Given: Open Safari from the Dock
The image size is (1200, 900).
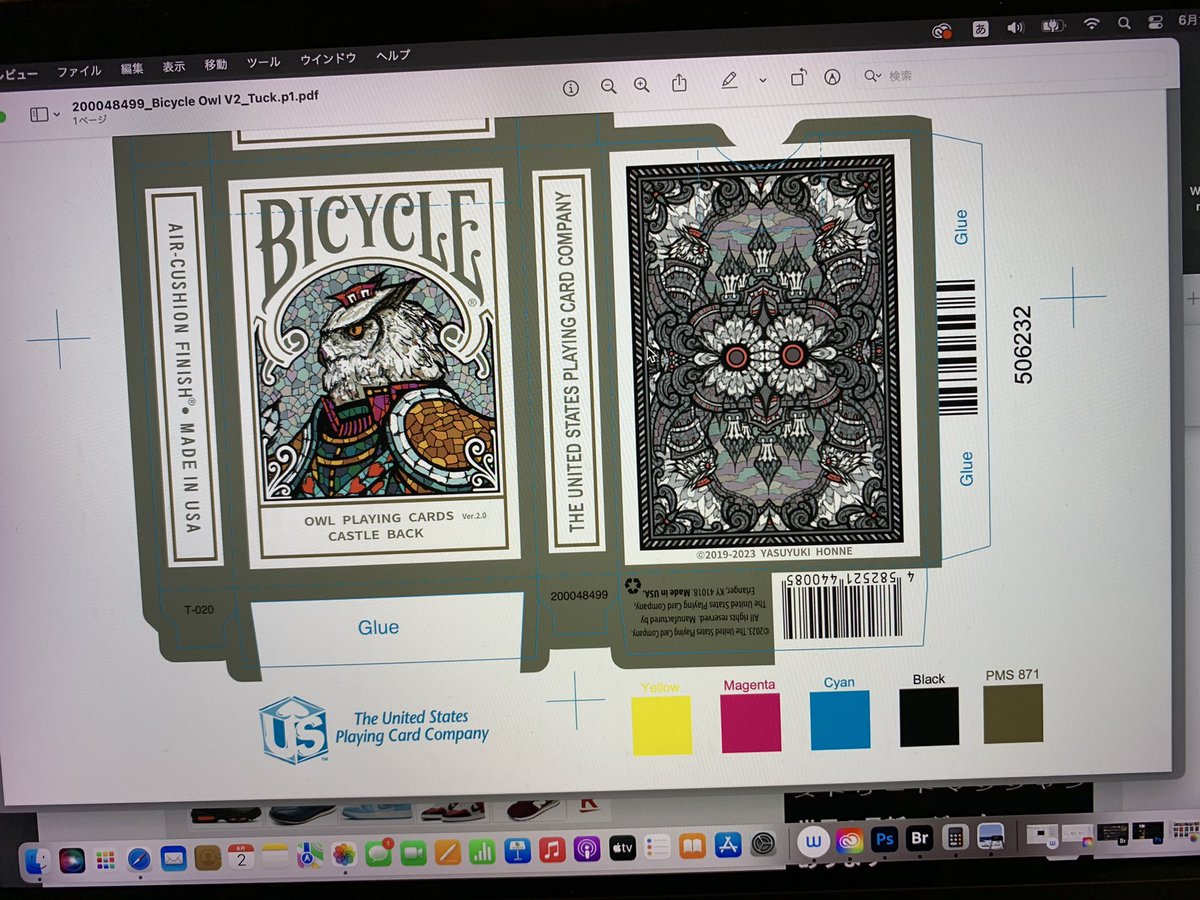Looking at the screenshot, I should (139, 859).
